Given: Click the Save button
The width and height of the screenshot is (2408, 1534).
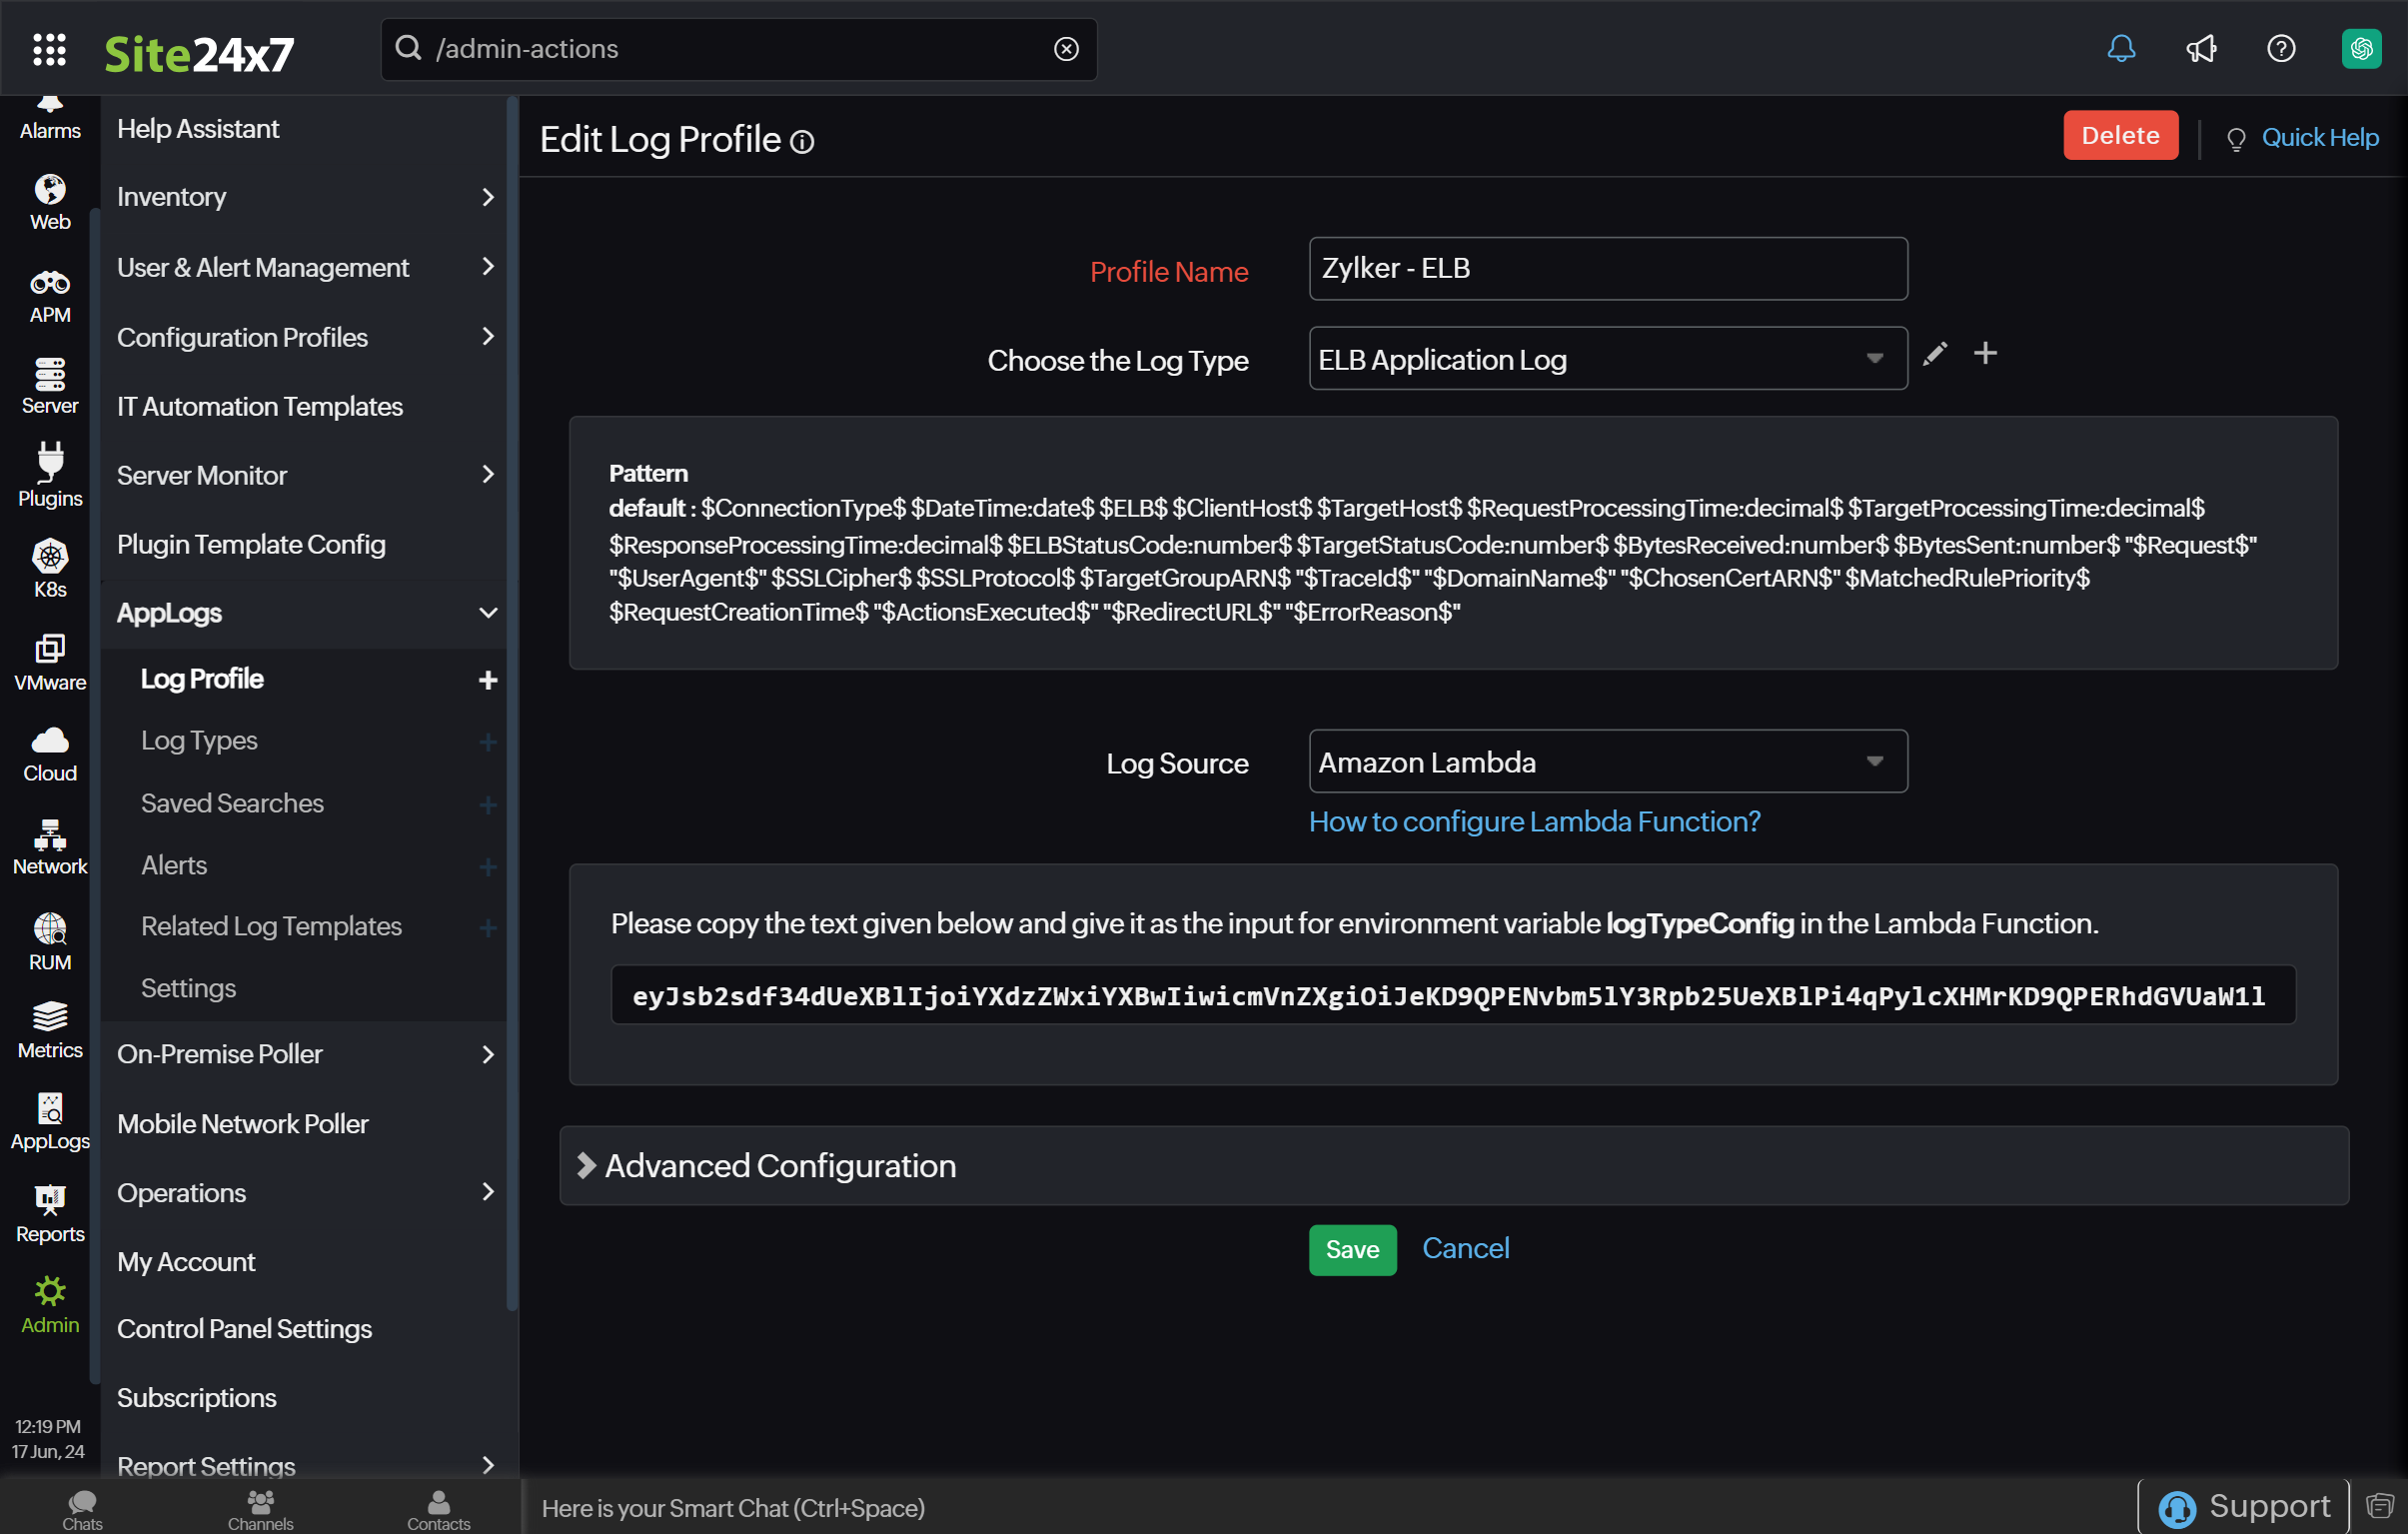Looking at the screenshot, I should (x=1352, y=1249).
